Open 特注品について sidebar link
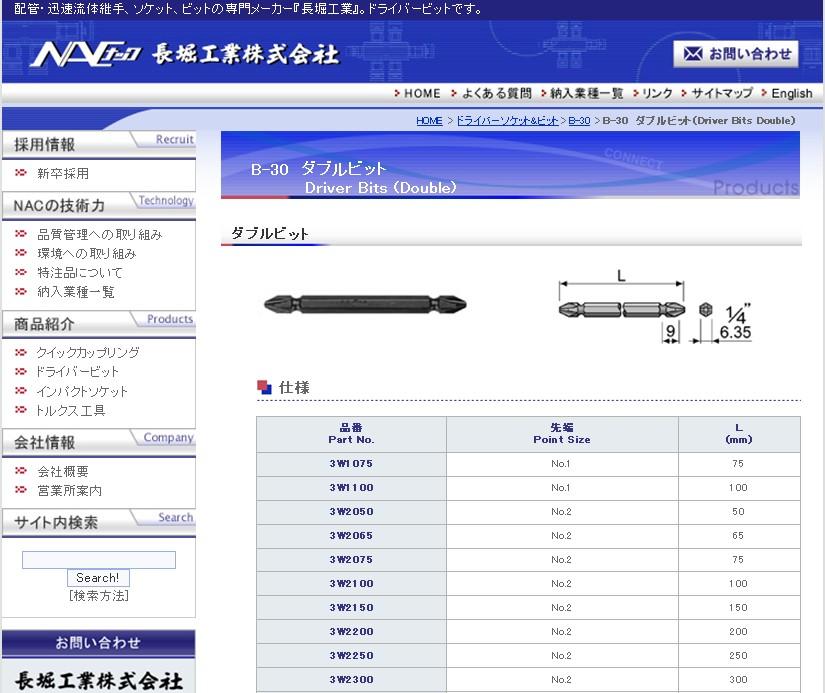The image size is (825, 693). (79, 273)
